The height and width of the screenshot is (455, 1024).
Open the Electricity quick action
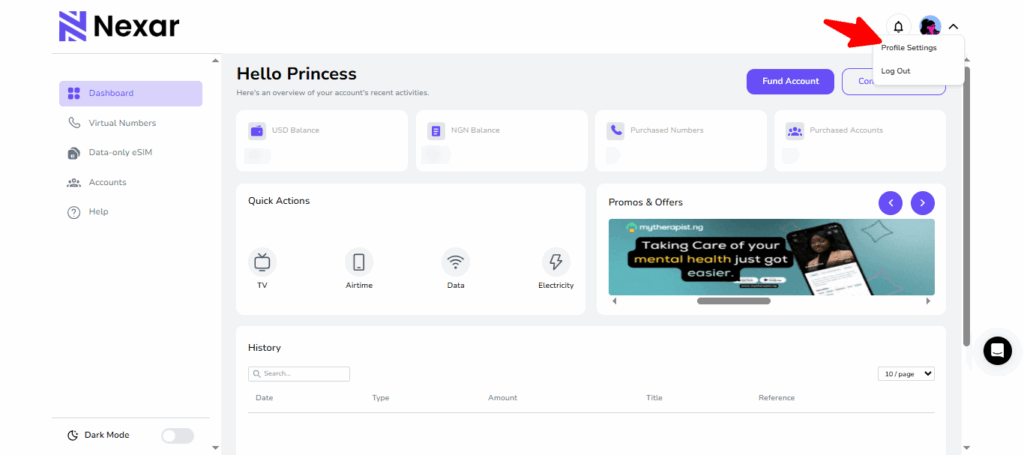(x=555, y=262)
